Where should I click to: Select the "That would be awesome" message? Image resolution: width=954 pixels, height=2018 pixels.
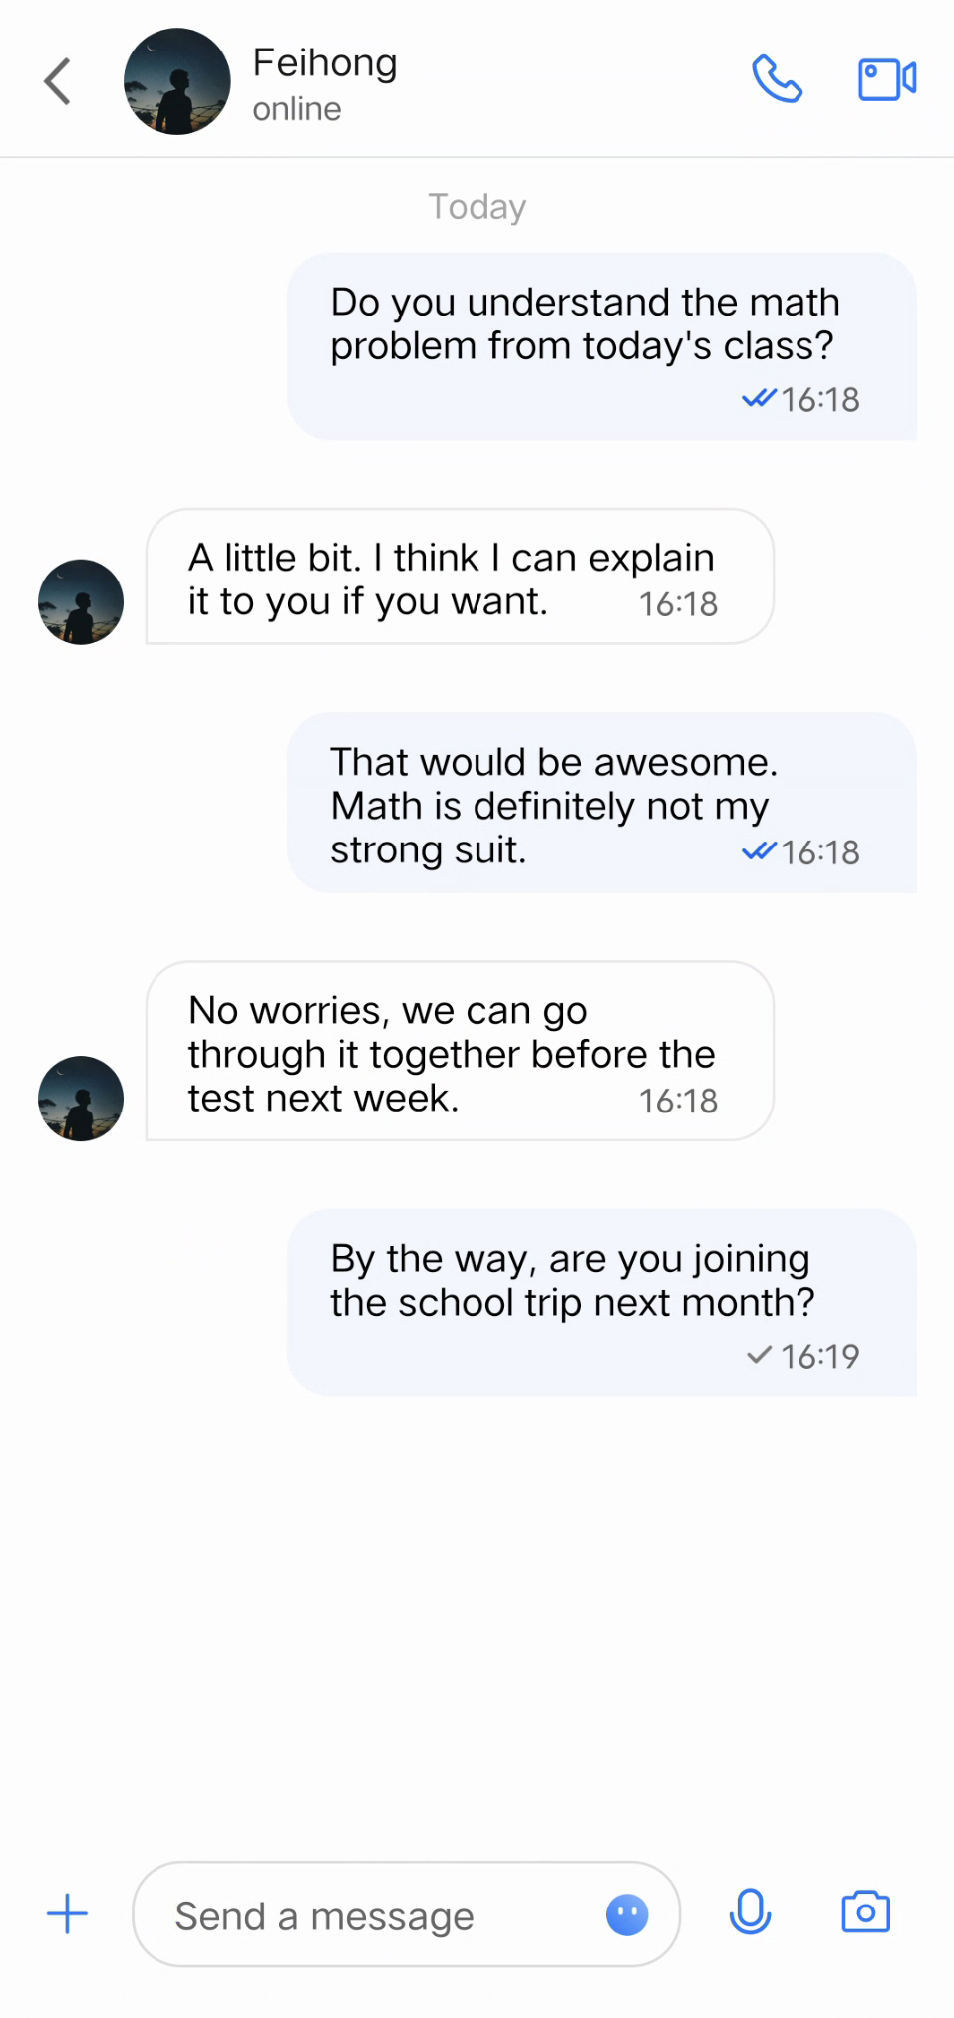[601, 802]
